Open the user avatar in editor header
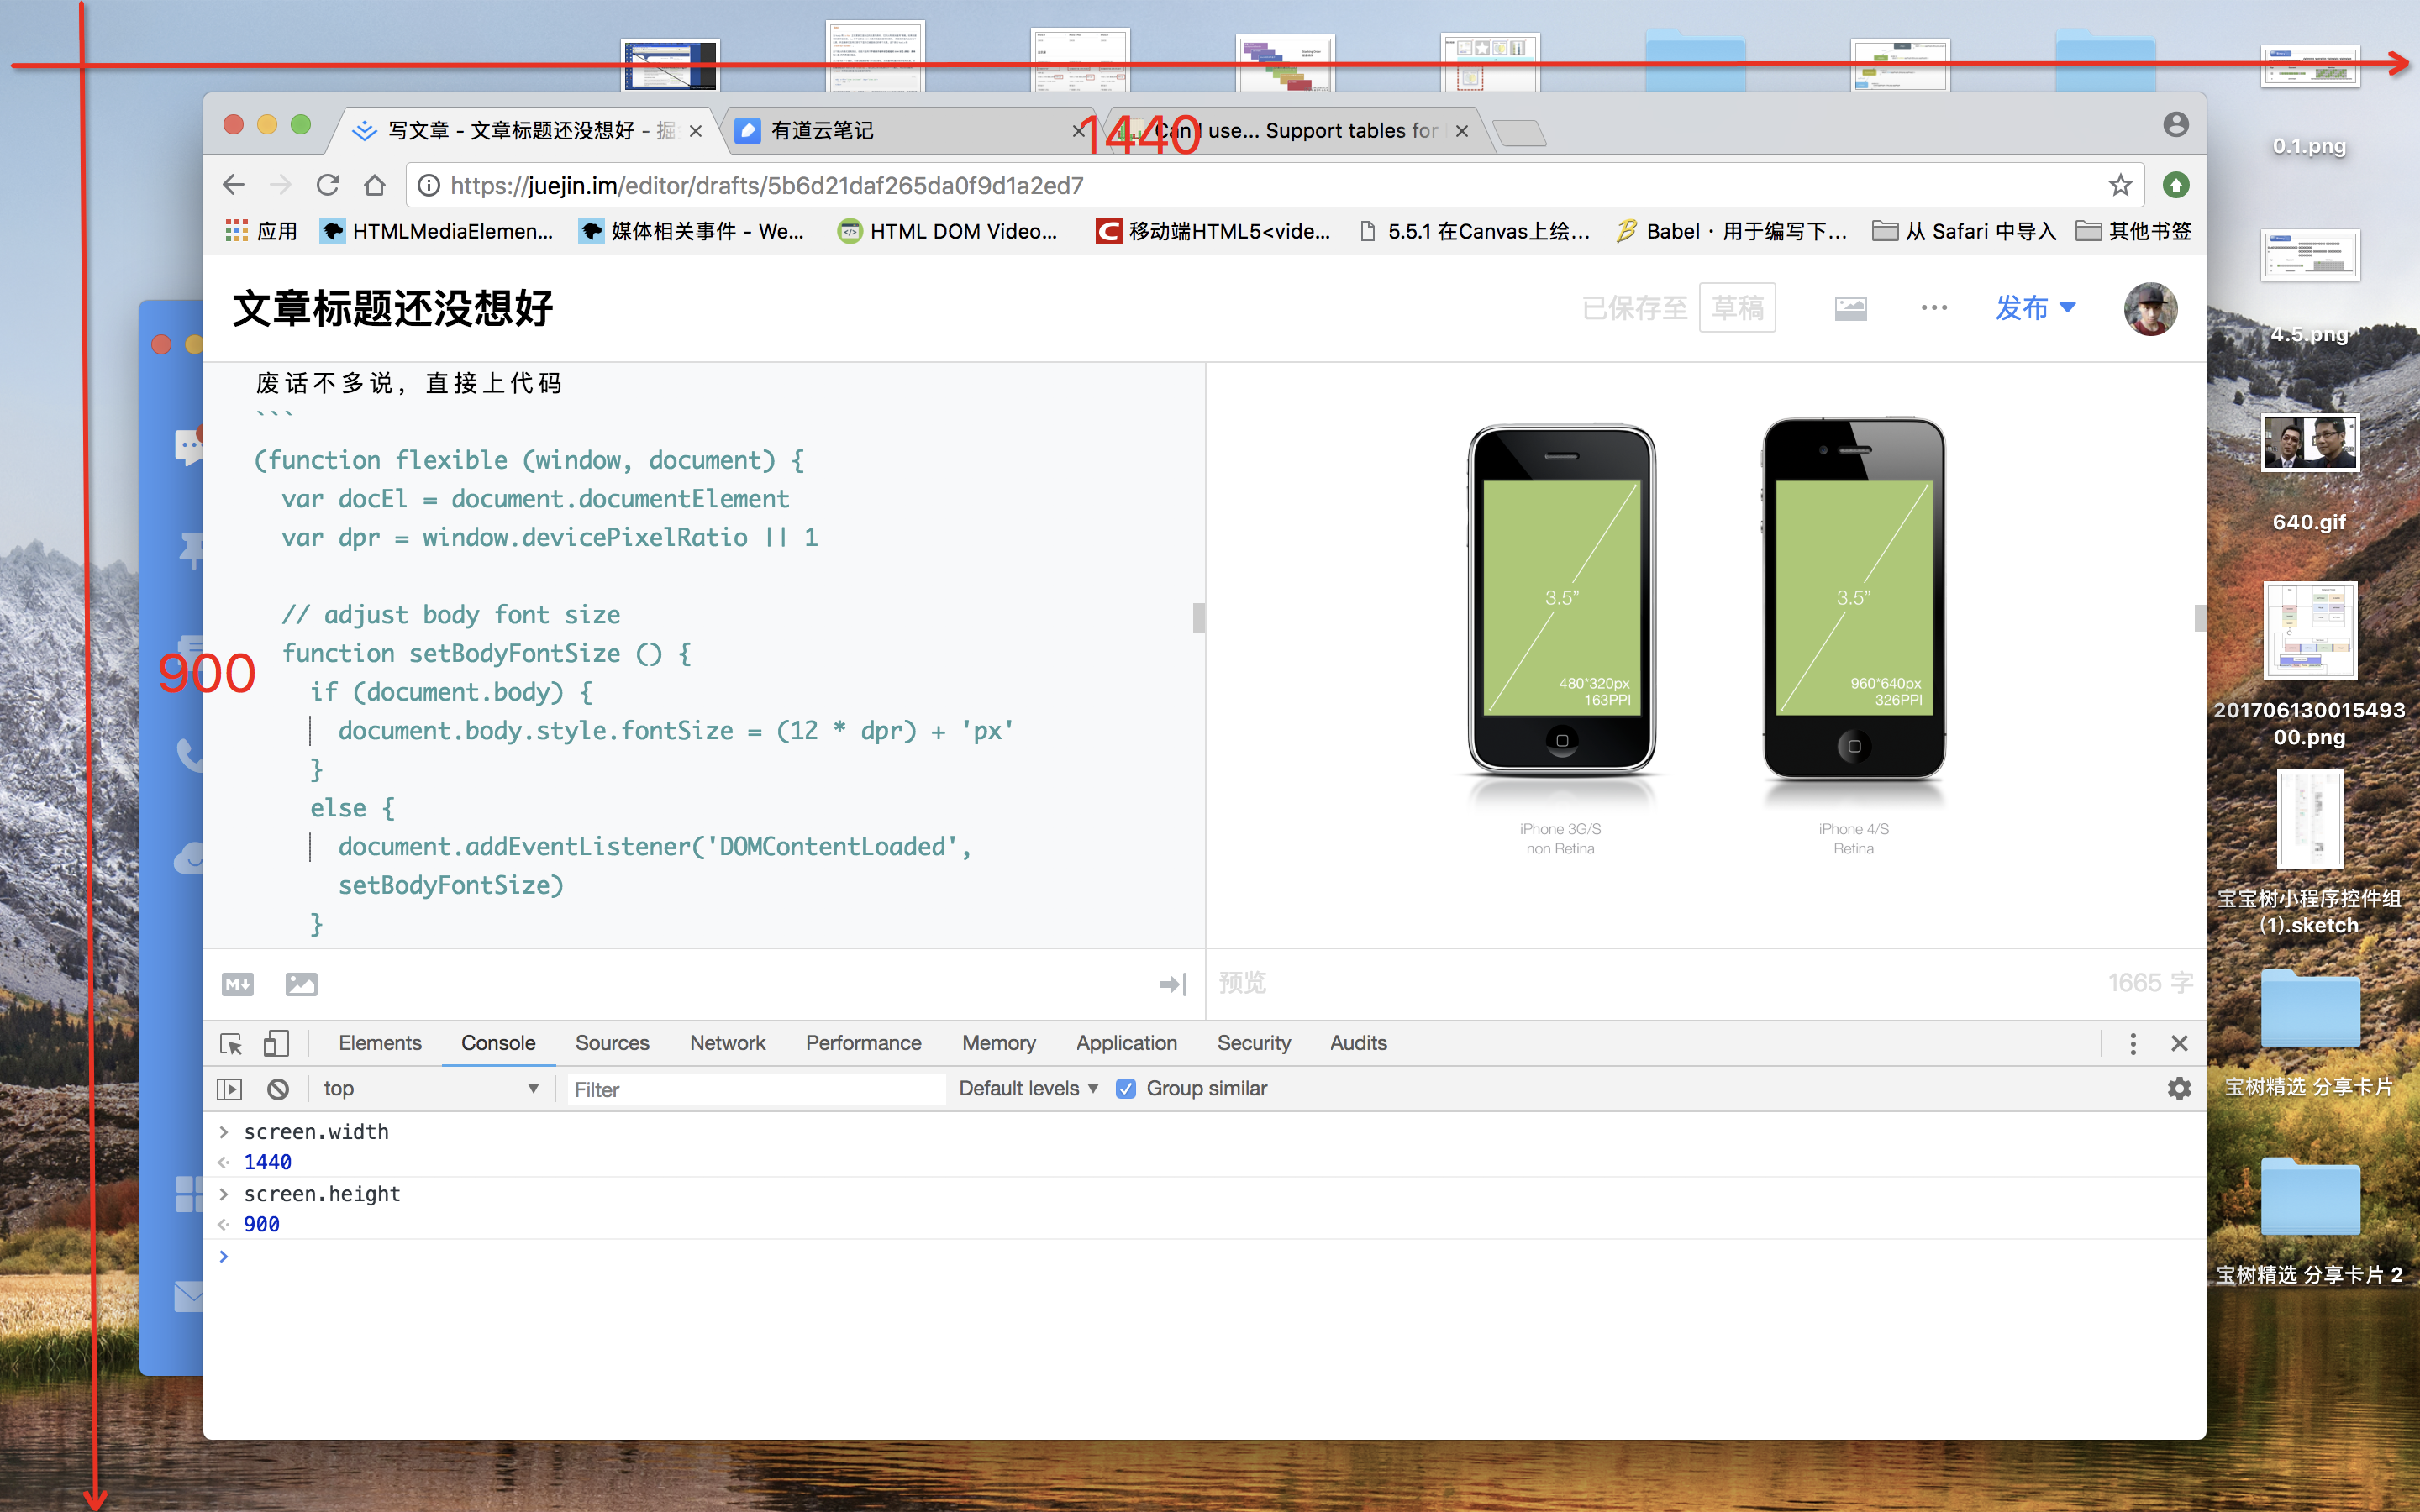The image size is (2420, 1512). point(2150,308)
